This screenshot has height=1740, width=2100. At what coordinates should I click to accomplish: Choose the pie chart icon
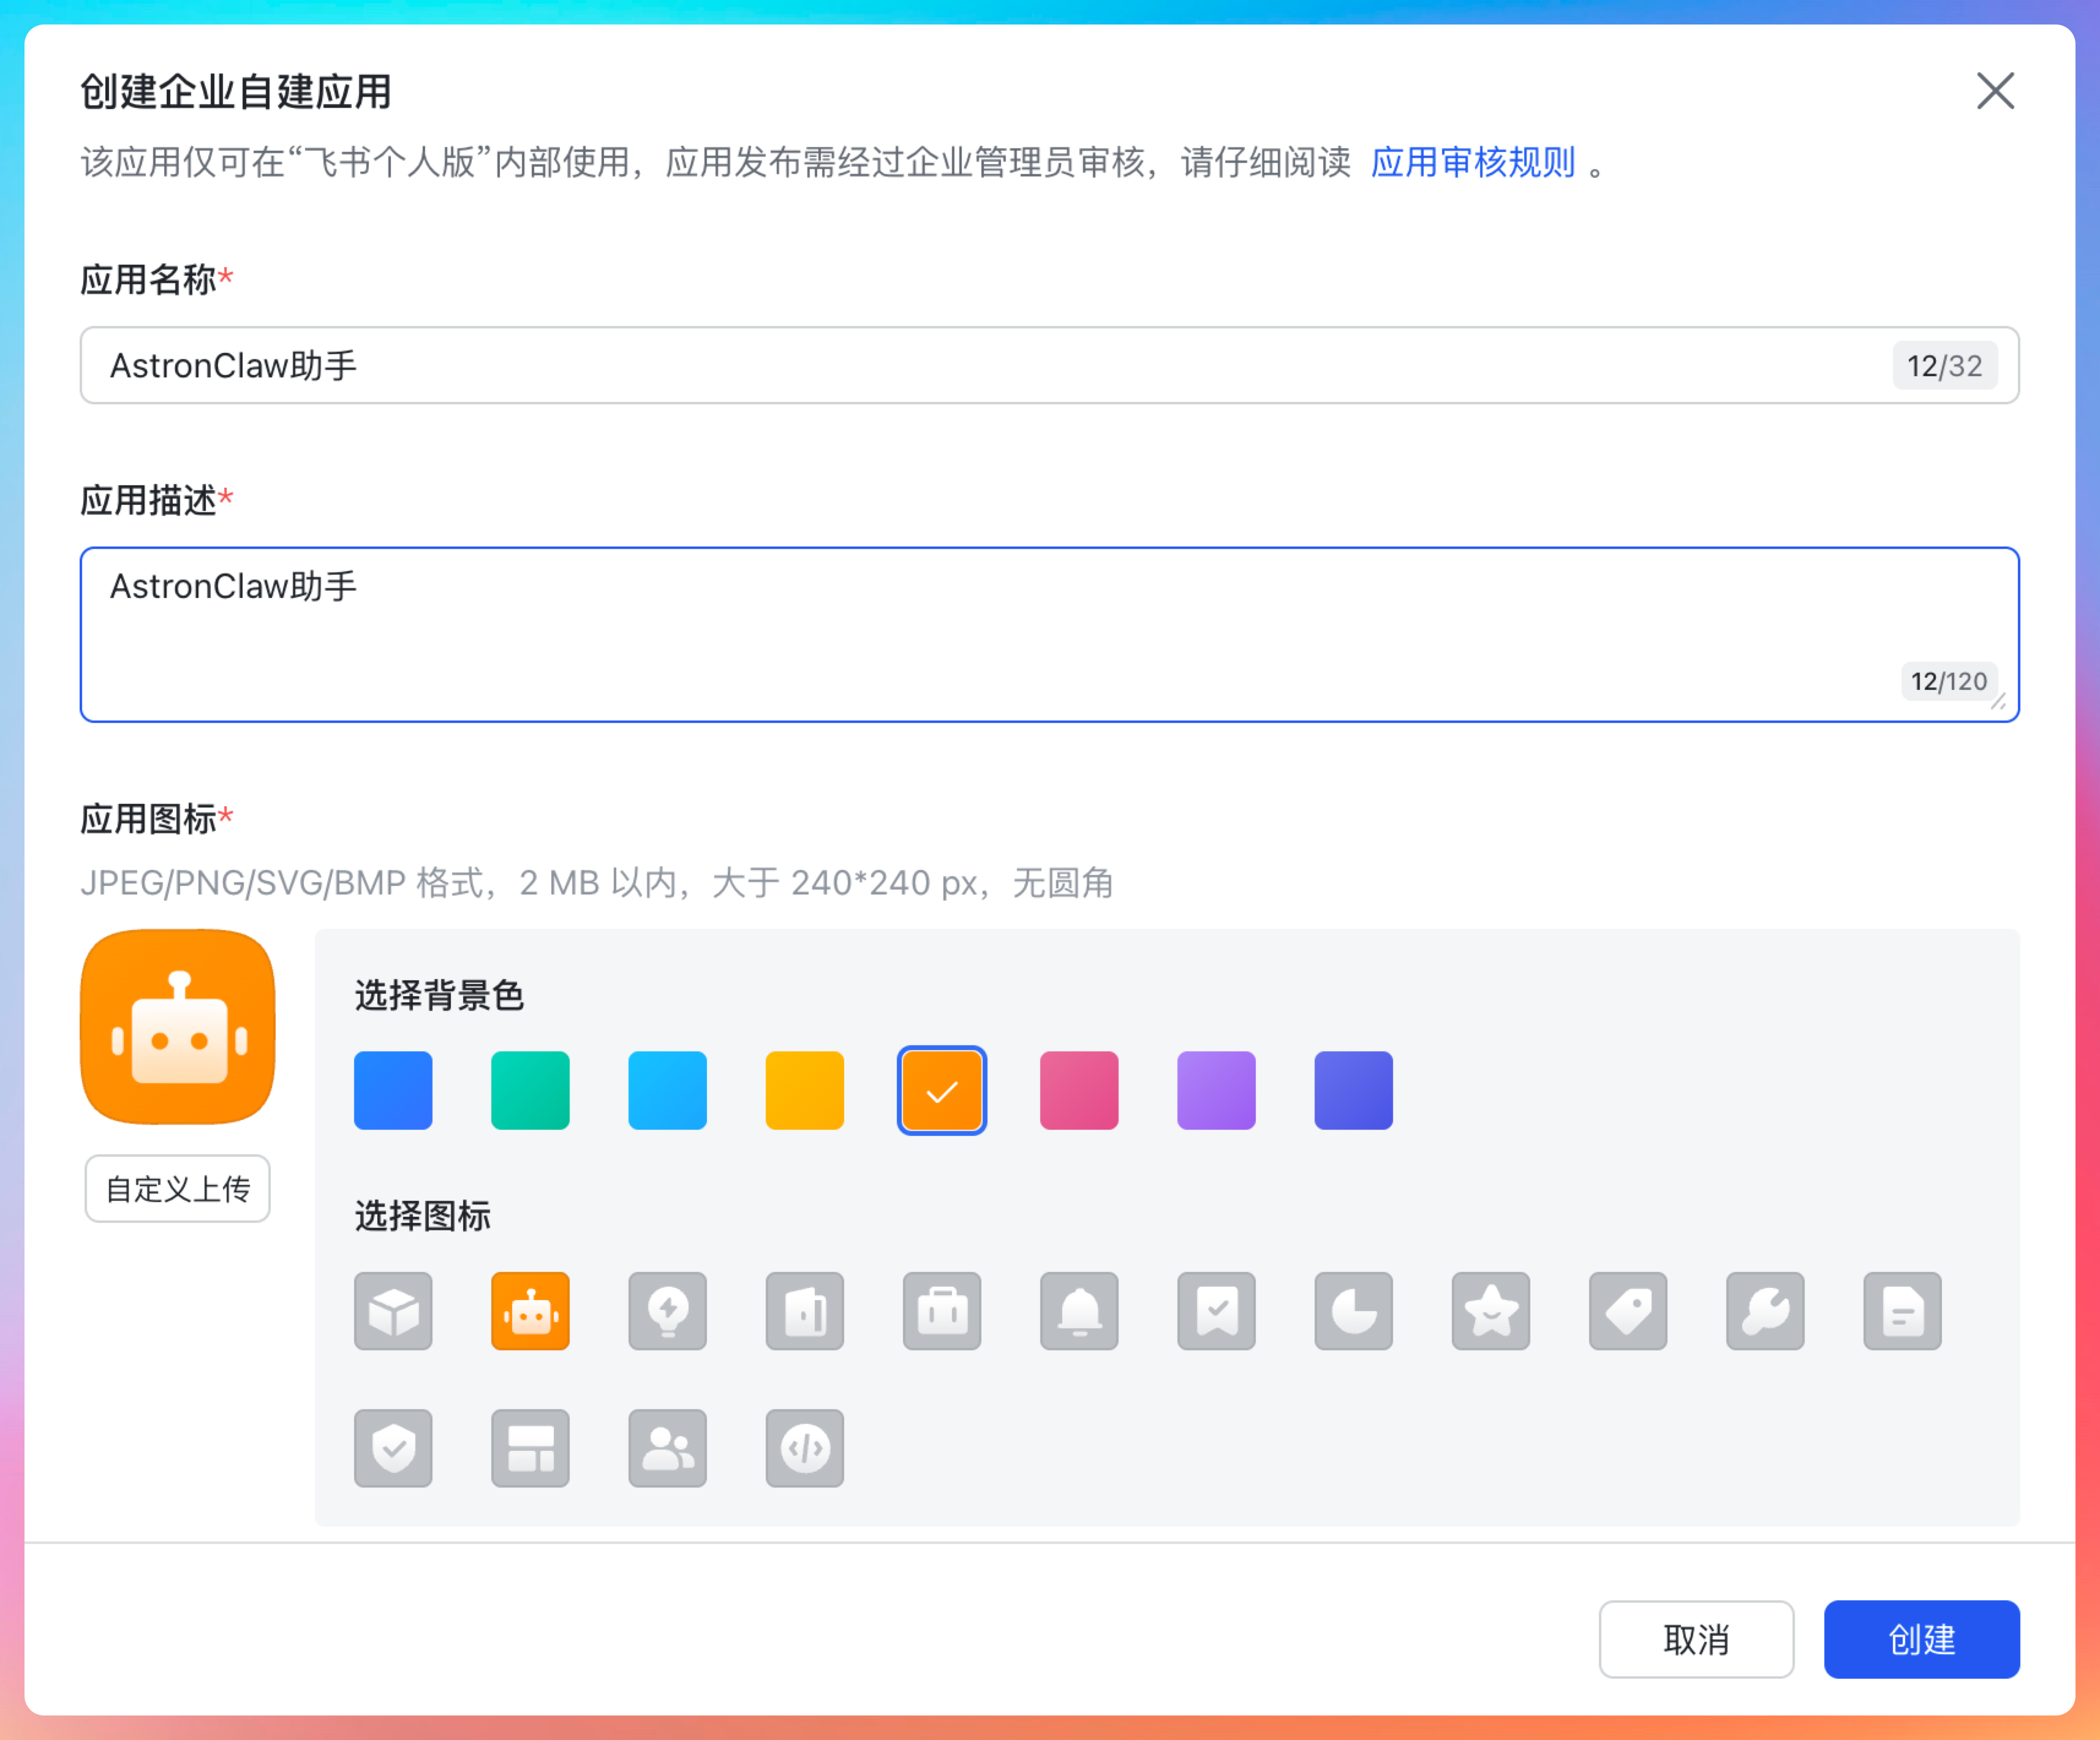(x=1353, y=1311)
